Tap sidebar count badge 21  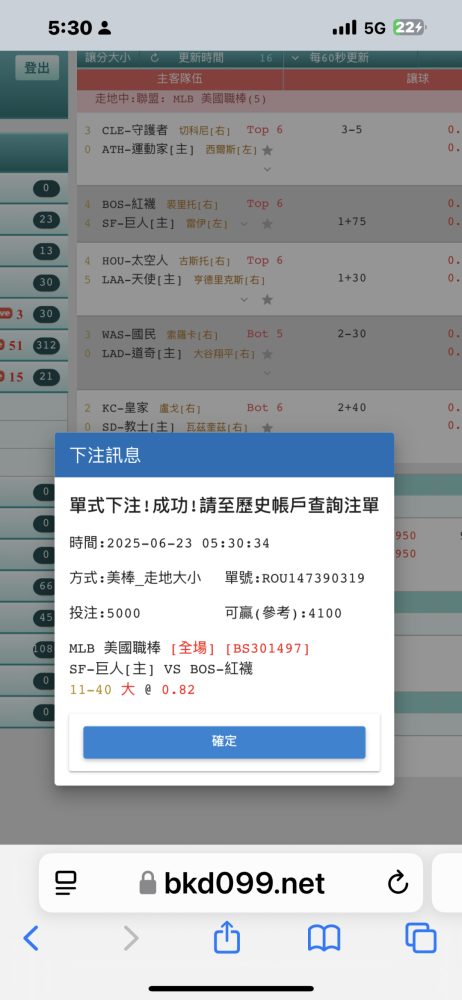46,376
